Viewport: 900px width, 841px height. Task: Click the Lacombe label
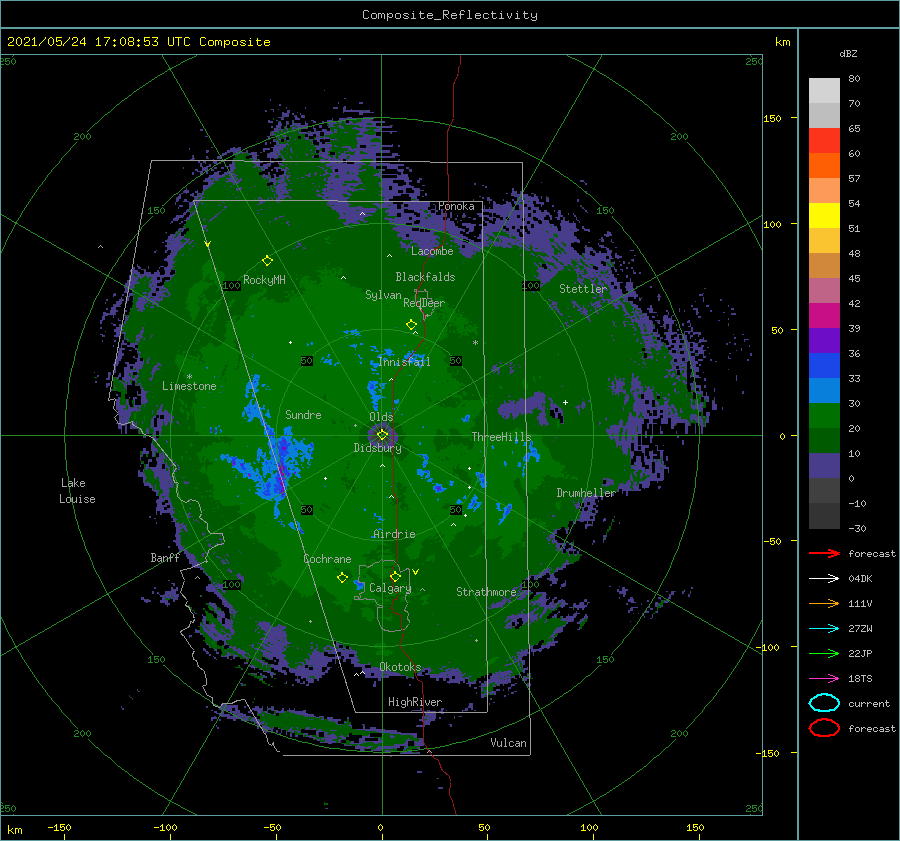(x=432, y=251)
